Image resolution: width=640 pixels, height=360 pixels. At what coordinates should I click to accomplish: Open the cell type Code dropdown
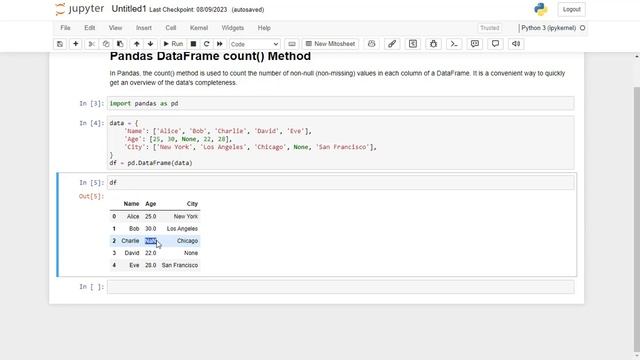pyautogui.click(x=254, y=44)
